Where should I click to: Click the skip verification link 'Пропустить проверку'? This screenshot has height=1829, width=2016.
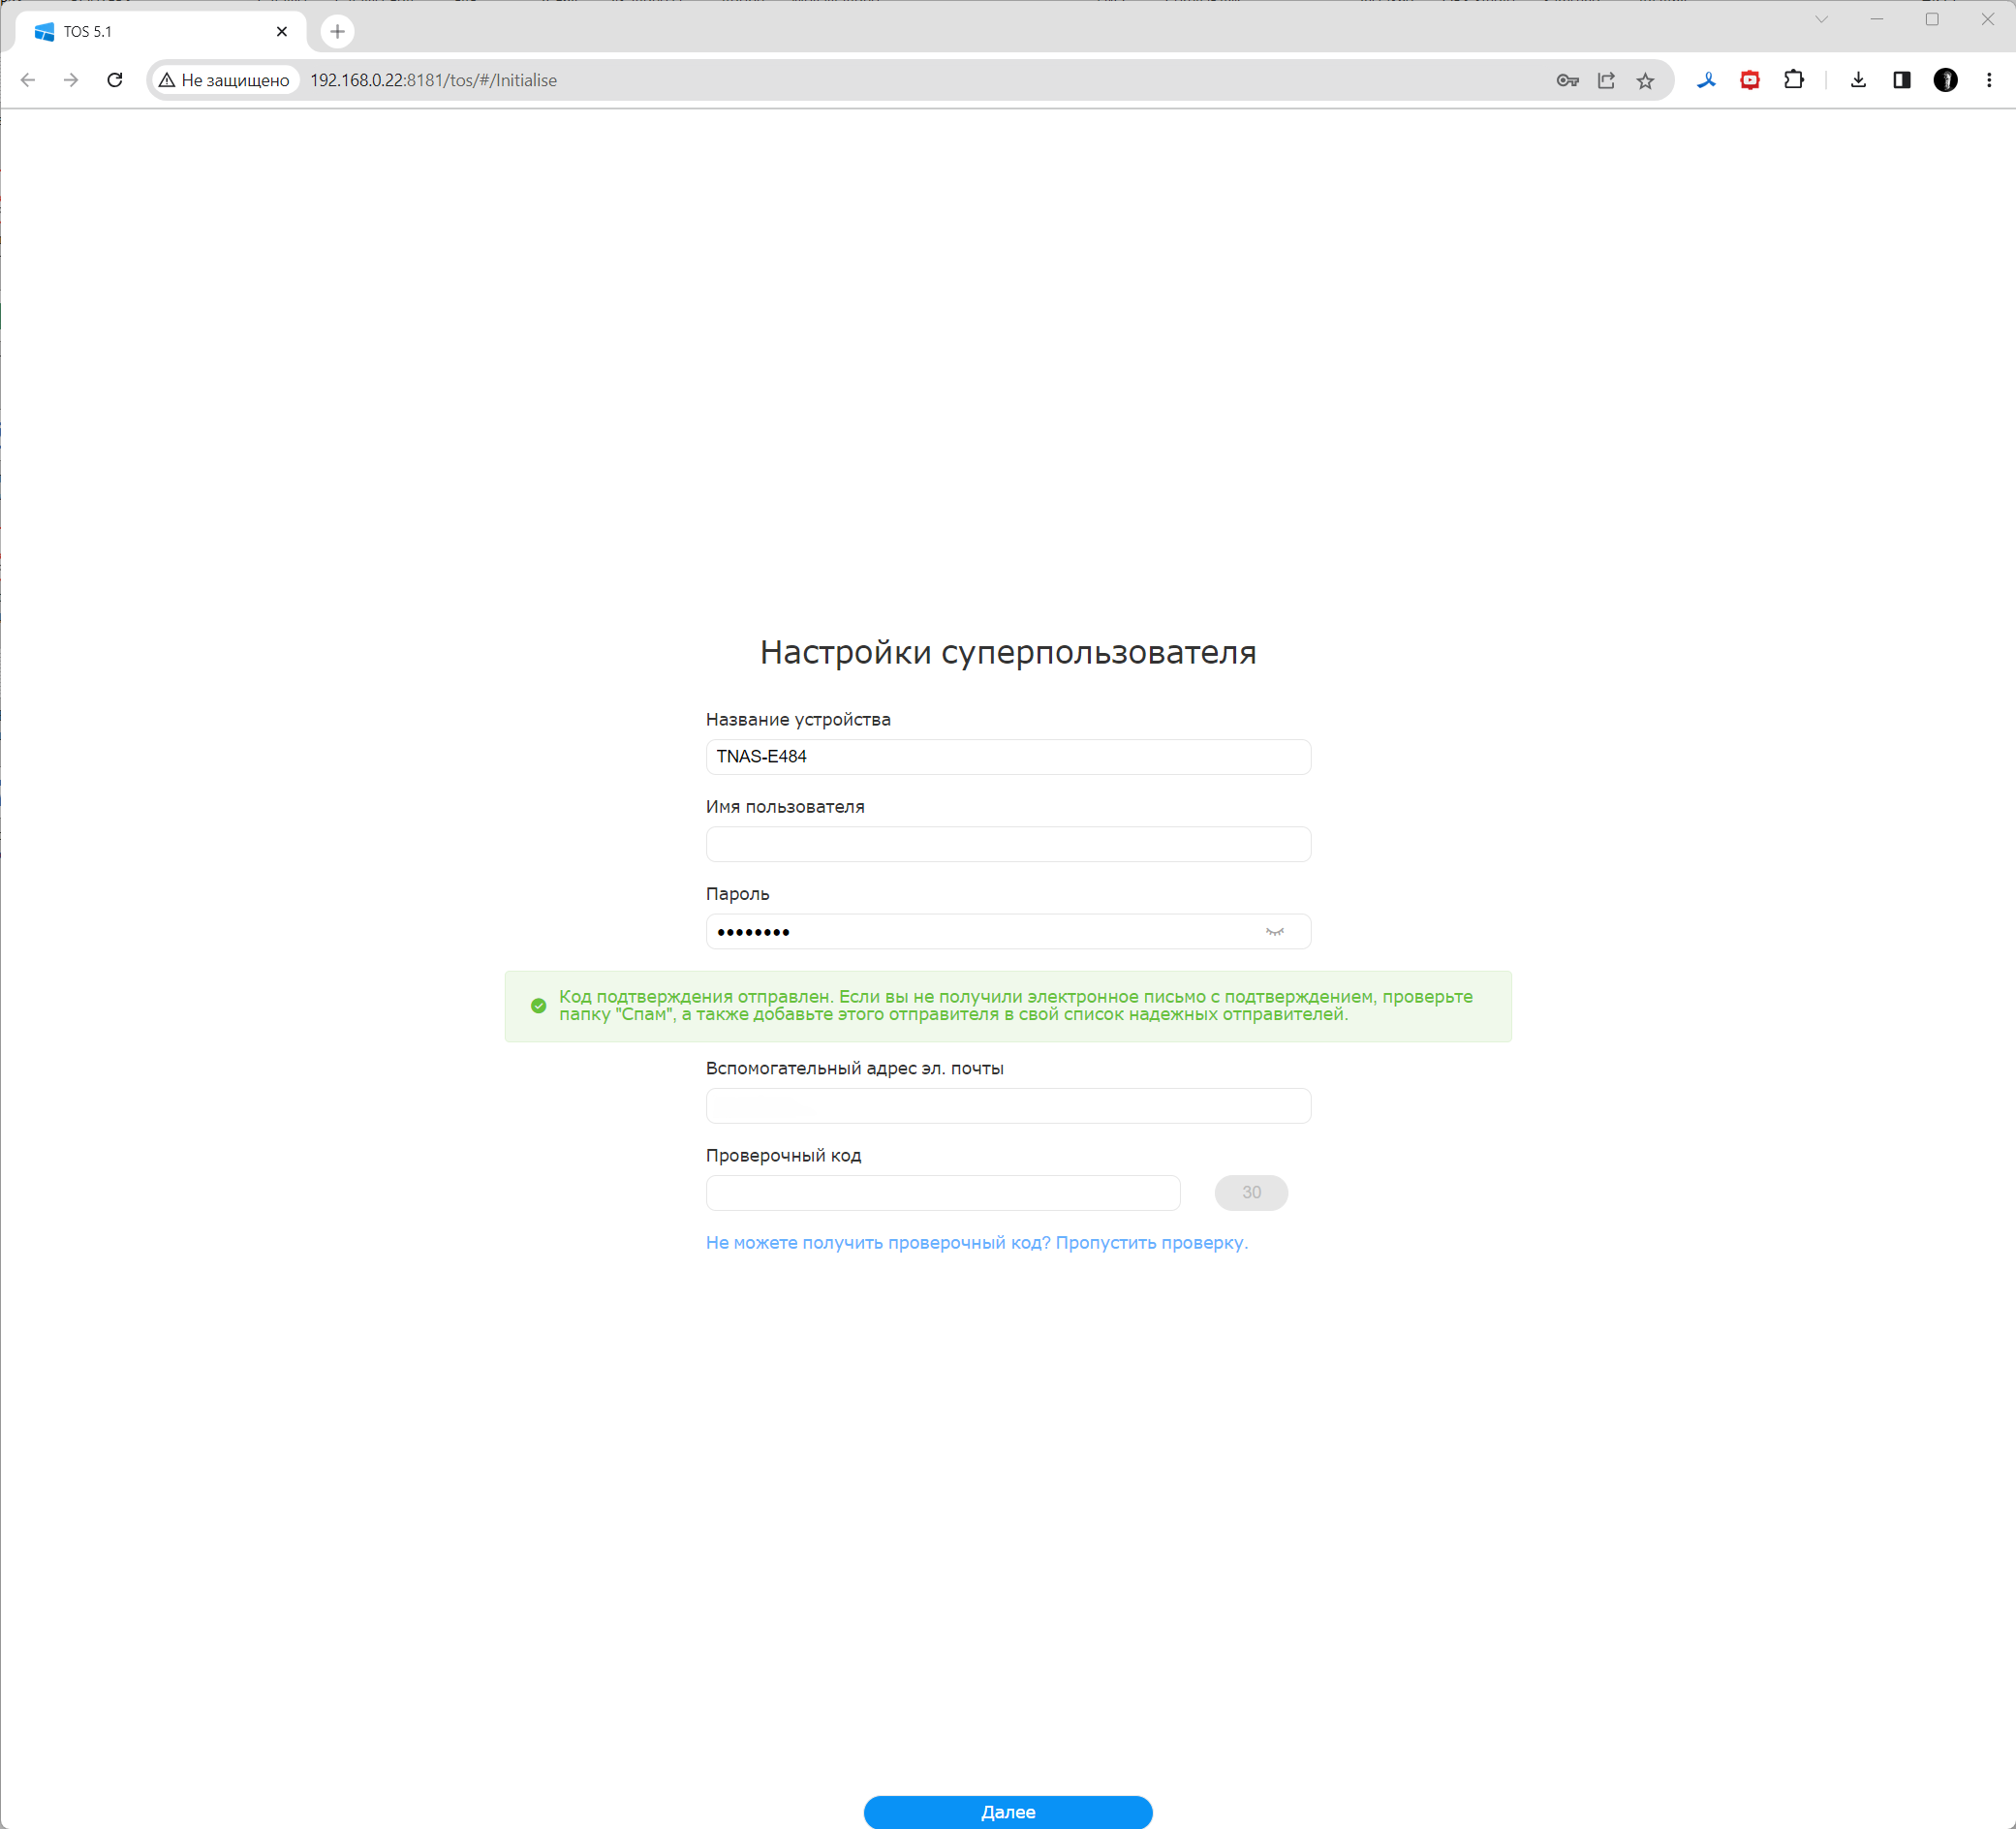pyautogui.click(x=1151, y=1242)
